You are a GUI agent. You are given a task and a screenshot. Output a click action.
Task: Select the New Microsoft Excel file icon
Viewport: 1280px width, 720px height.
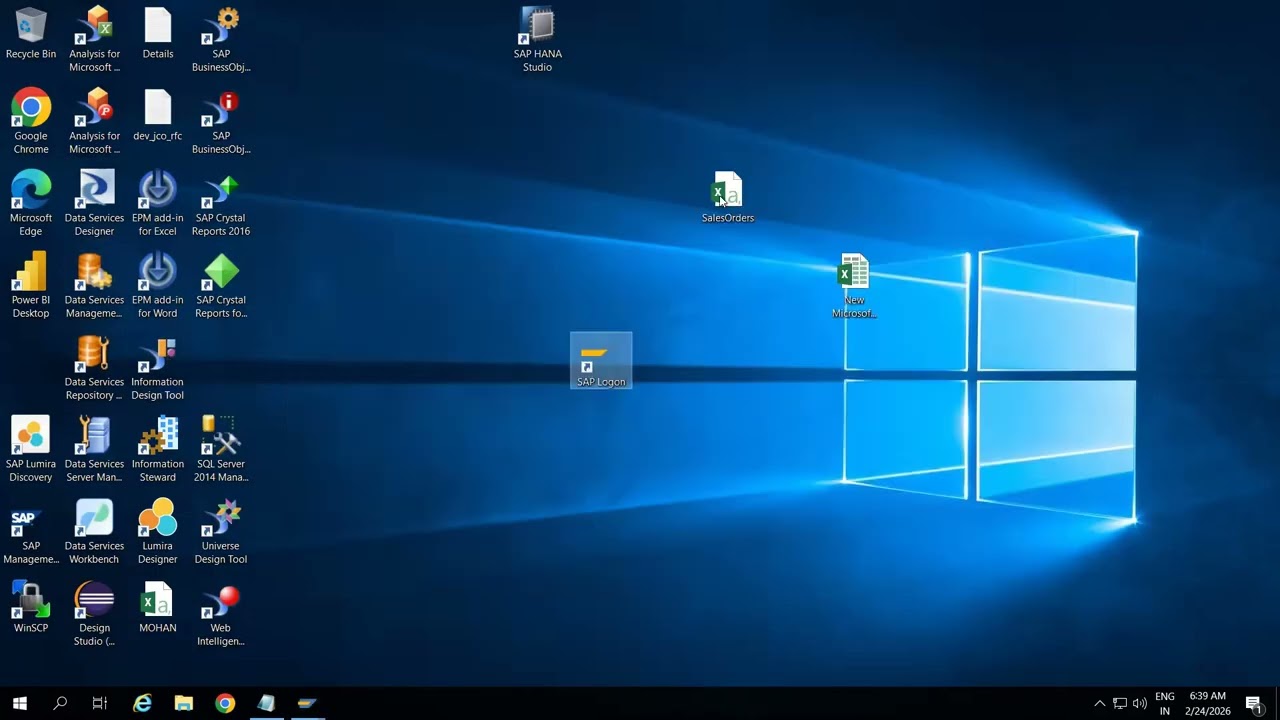pyautogui.click(x=854, y=286)
